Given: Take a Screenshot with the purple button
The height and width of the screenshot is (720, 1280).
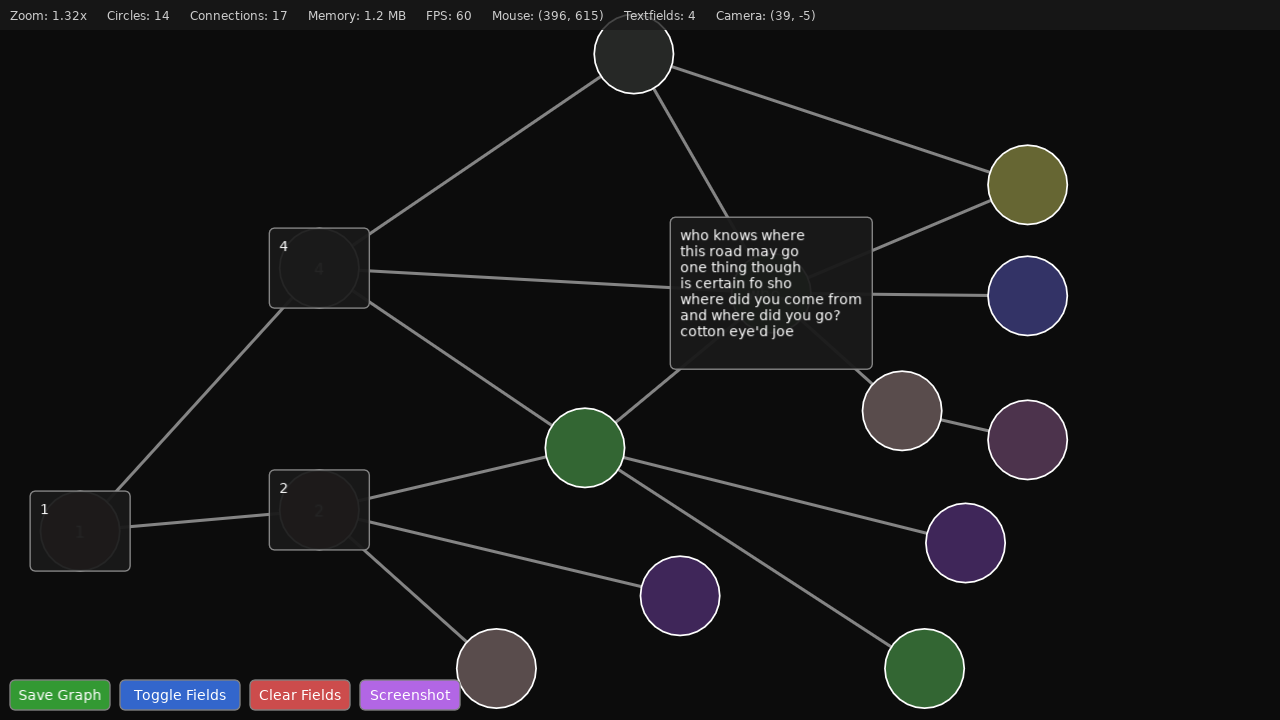Looking at the screenshot, I should [x=410, y=695].
